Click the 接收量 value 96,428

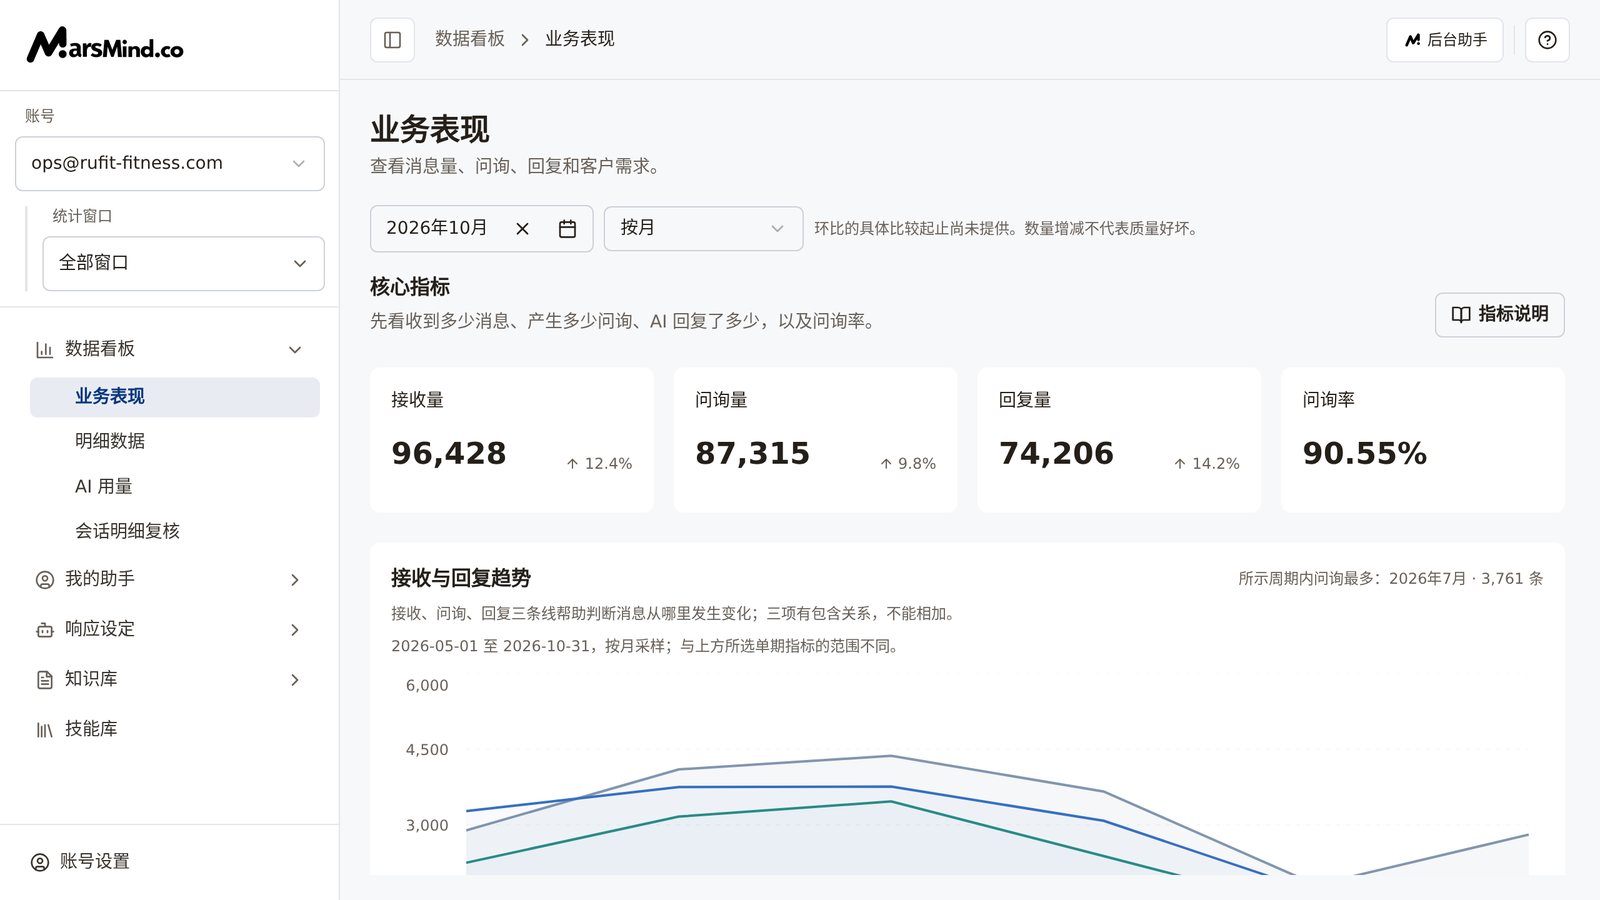coord(449,453)
